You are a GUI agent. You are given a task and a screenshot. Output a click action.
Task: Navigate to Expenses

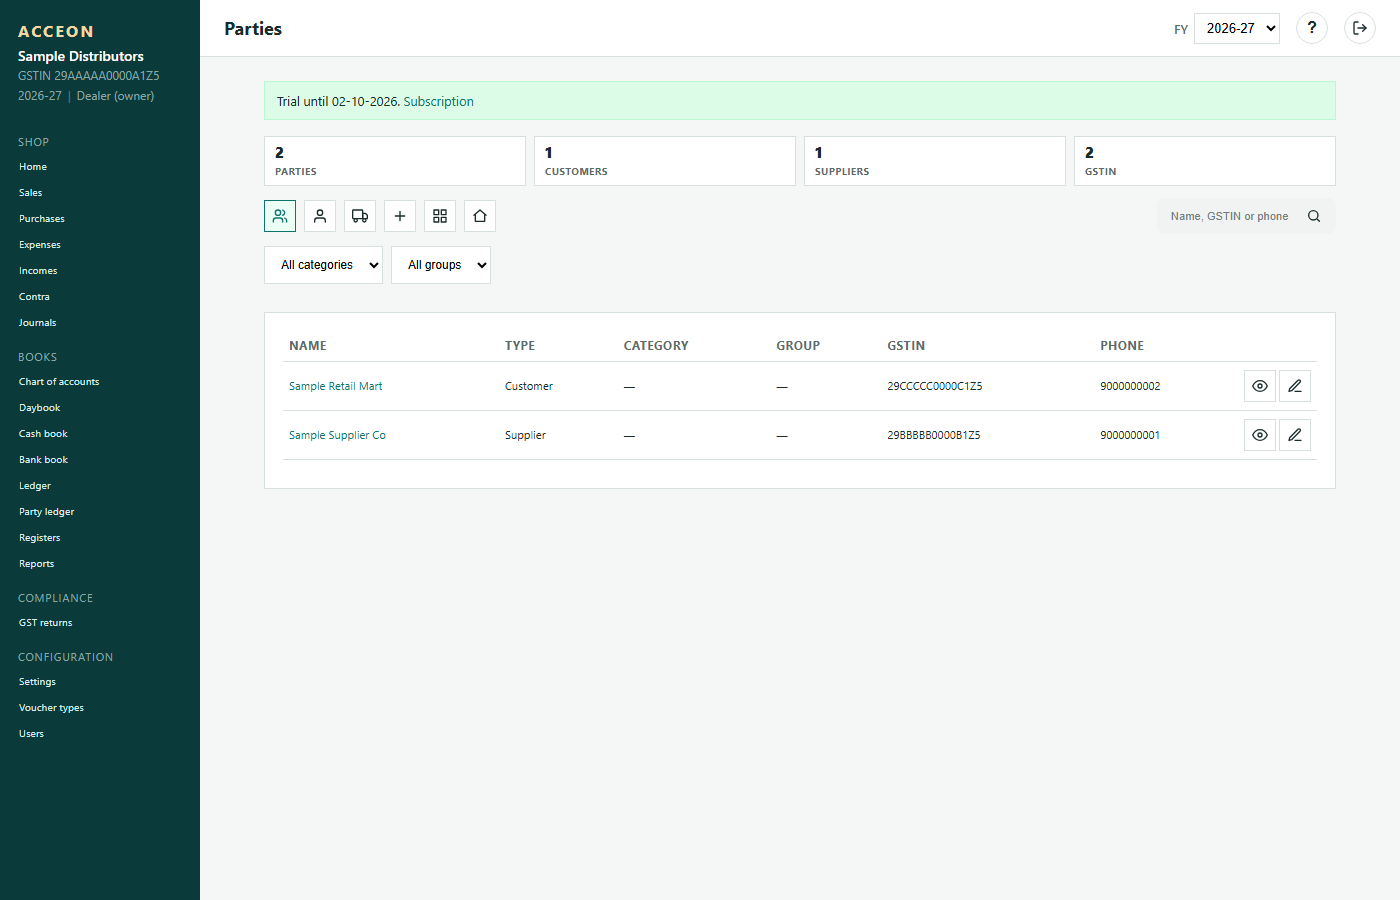pyautogui.click(x=40, y=245)
